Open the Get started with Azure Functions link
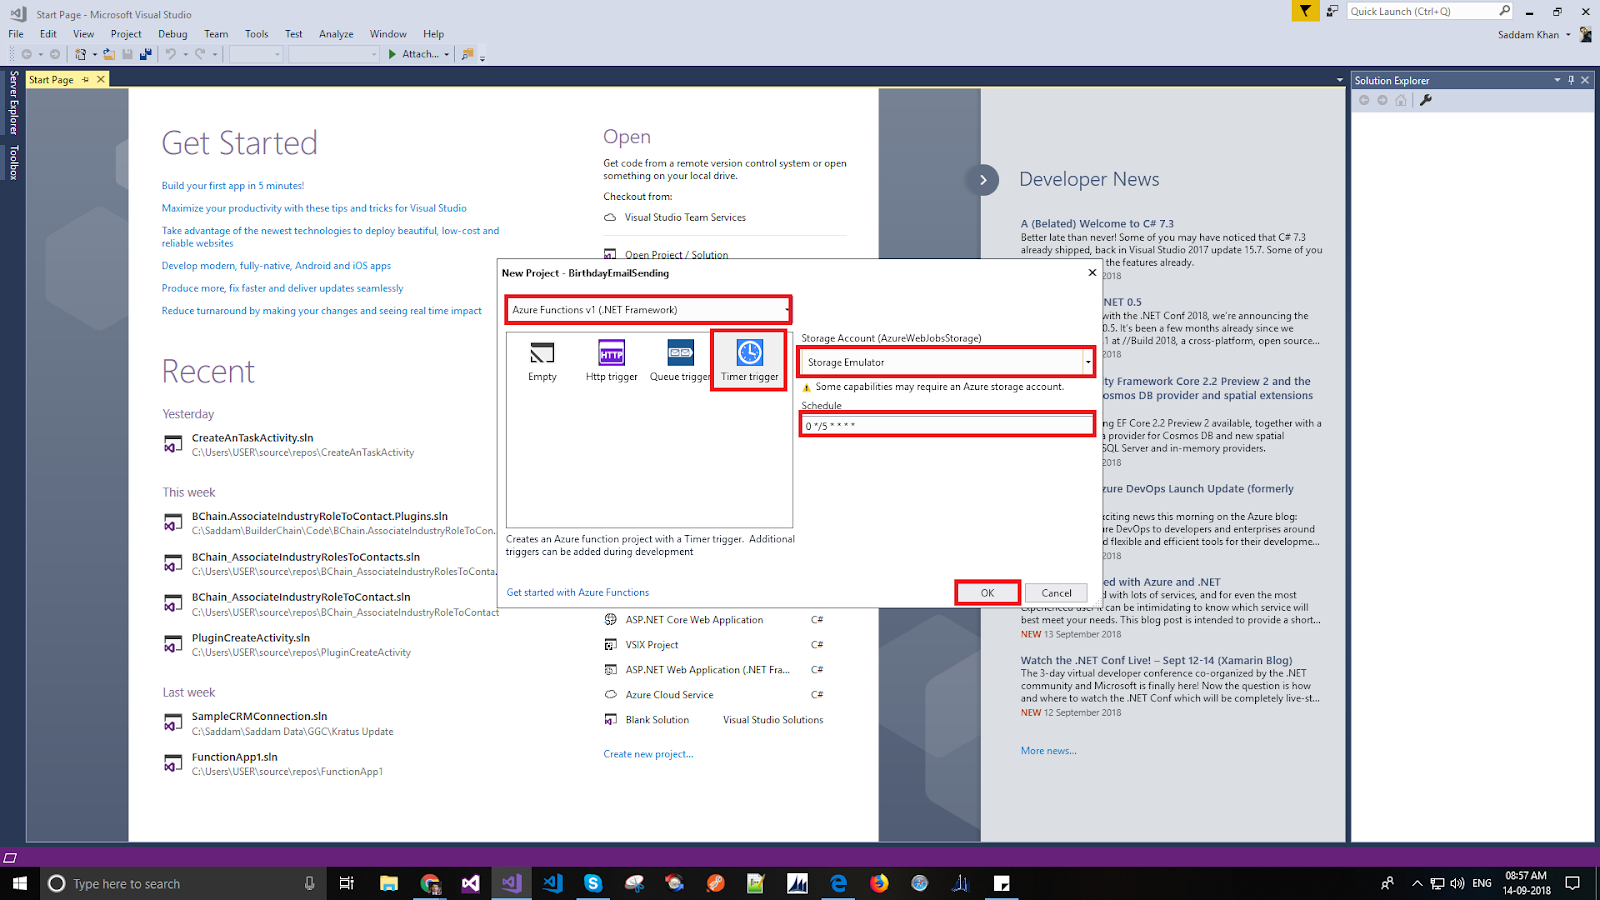Viewport: 1600px width, 900px height. tap(578, 591)
